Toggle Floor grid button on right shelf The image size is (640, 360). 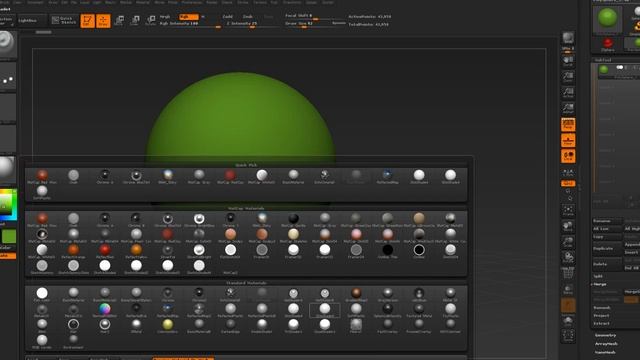(568, 140)
